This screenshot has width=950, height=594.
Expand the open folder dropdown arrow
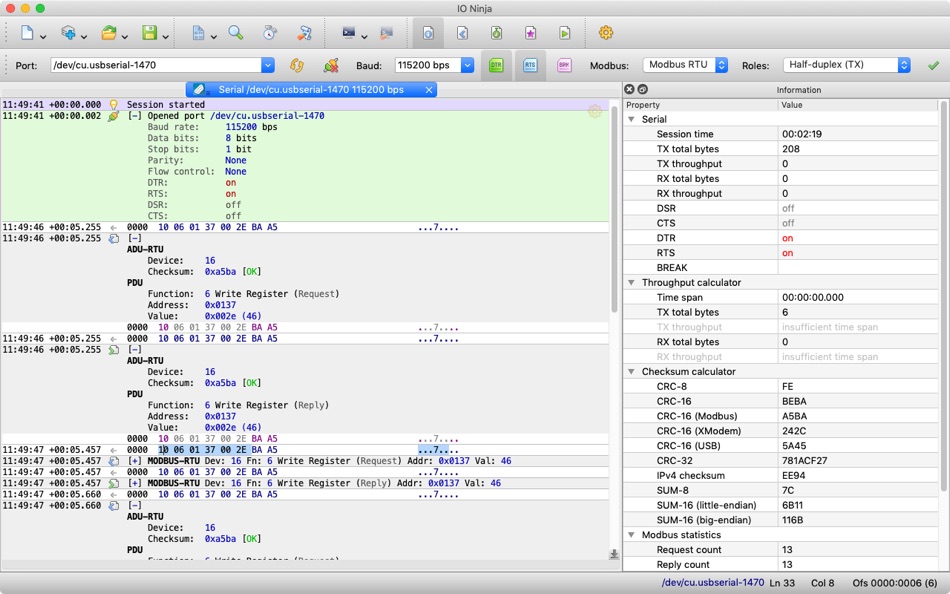click(124, 36)
